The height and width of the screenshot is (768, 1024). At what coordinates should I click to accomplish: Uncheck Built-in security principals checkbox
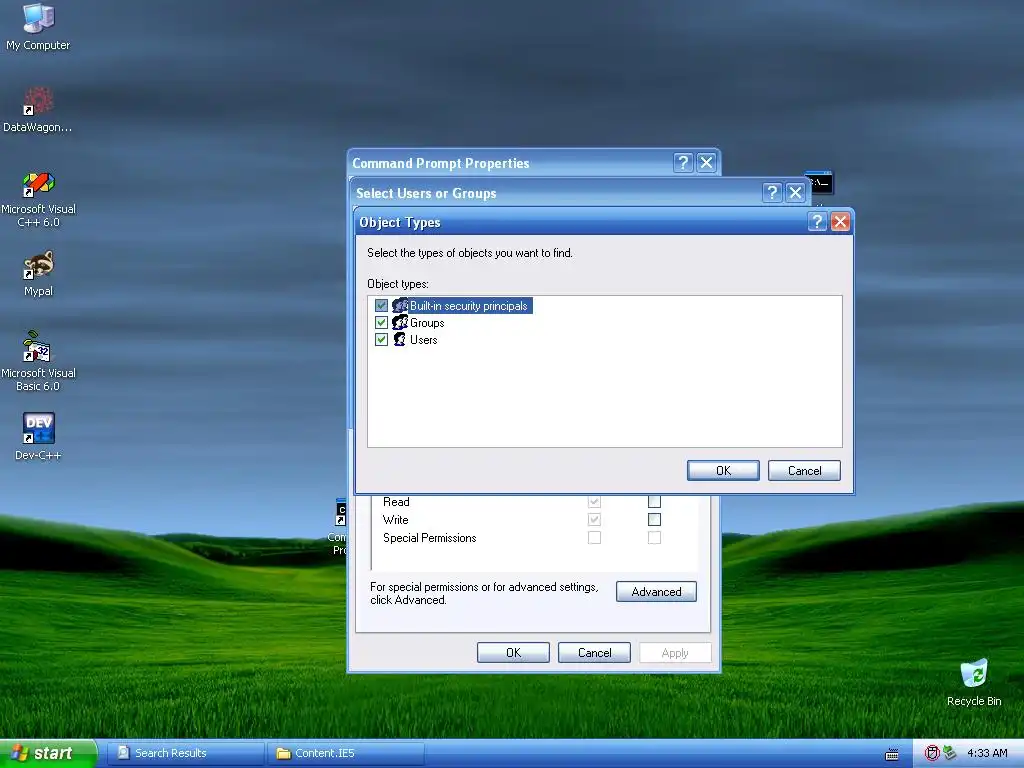pyautogui.click(x=381, y=306)
